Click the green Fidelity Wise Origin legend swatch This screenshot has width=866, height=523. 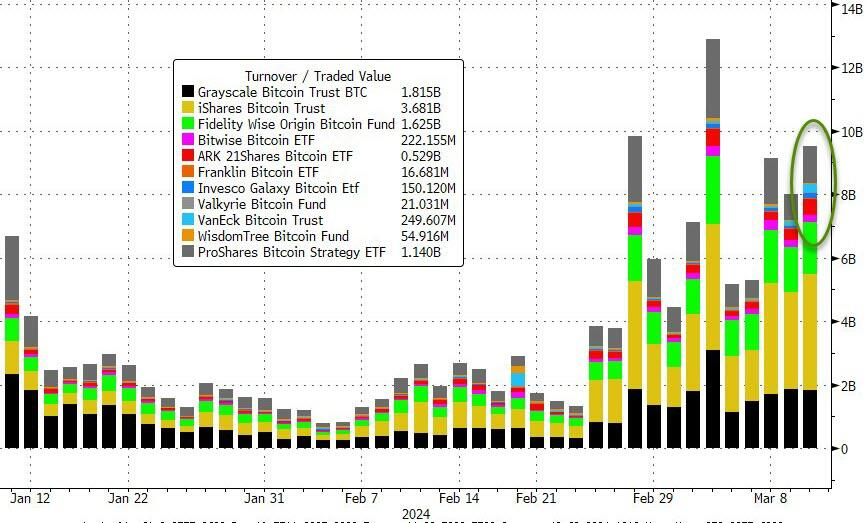(188, 124)
